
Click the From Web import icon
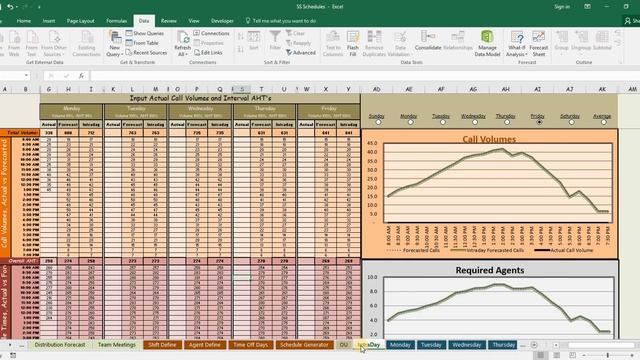(14, 43)
